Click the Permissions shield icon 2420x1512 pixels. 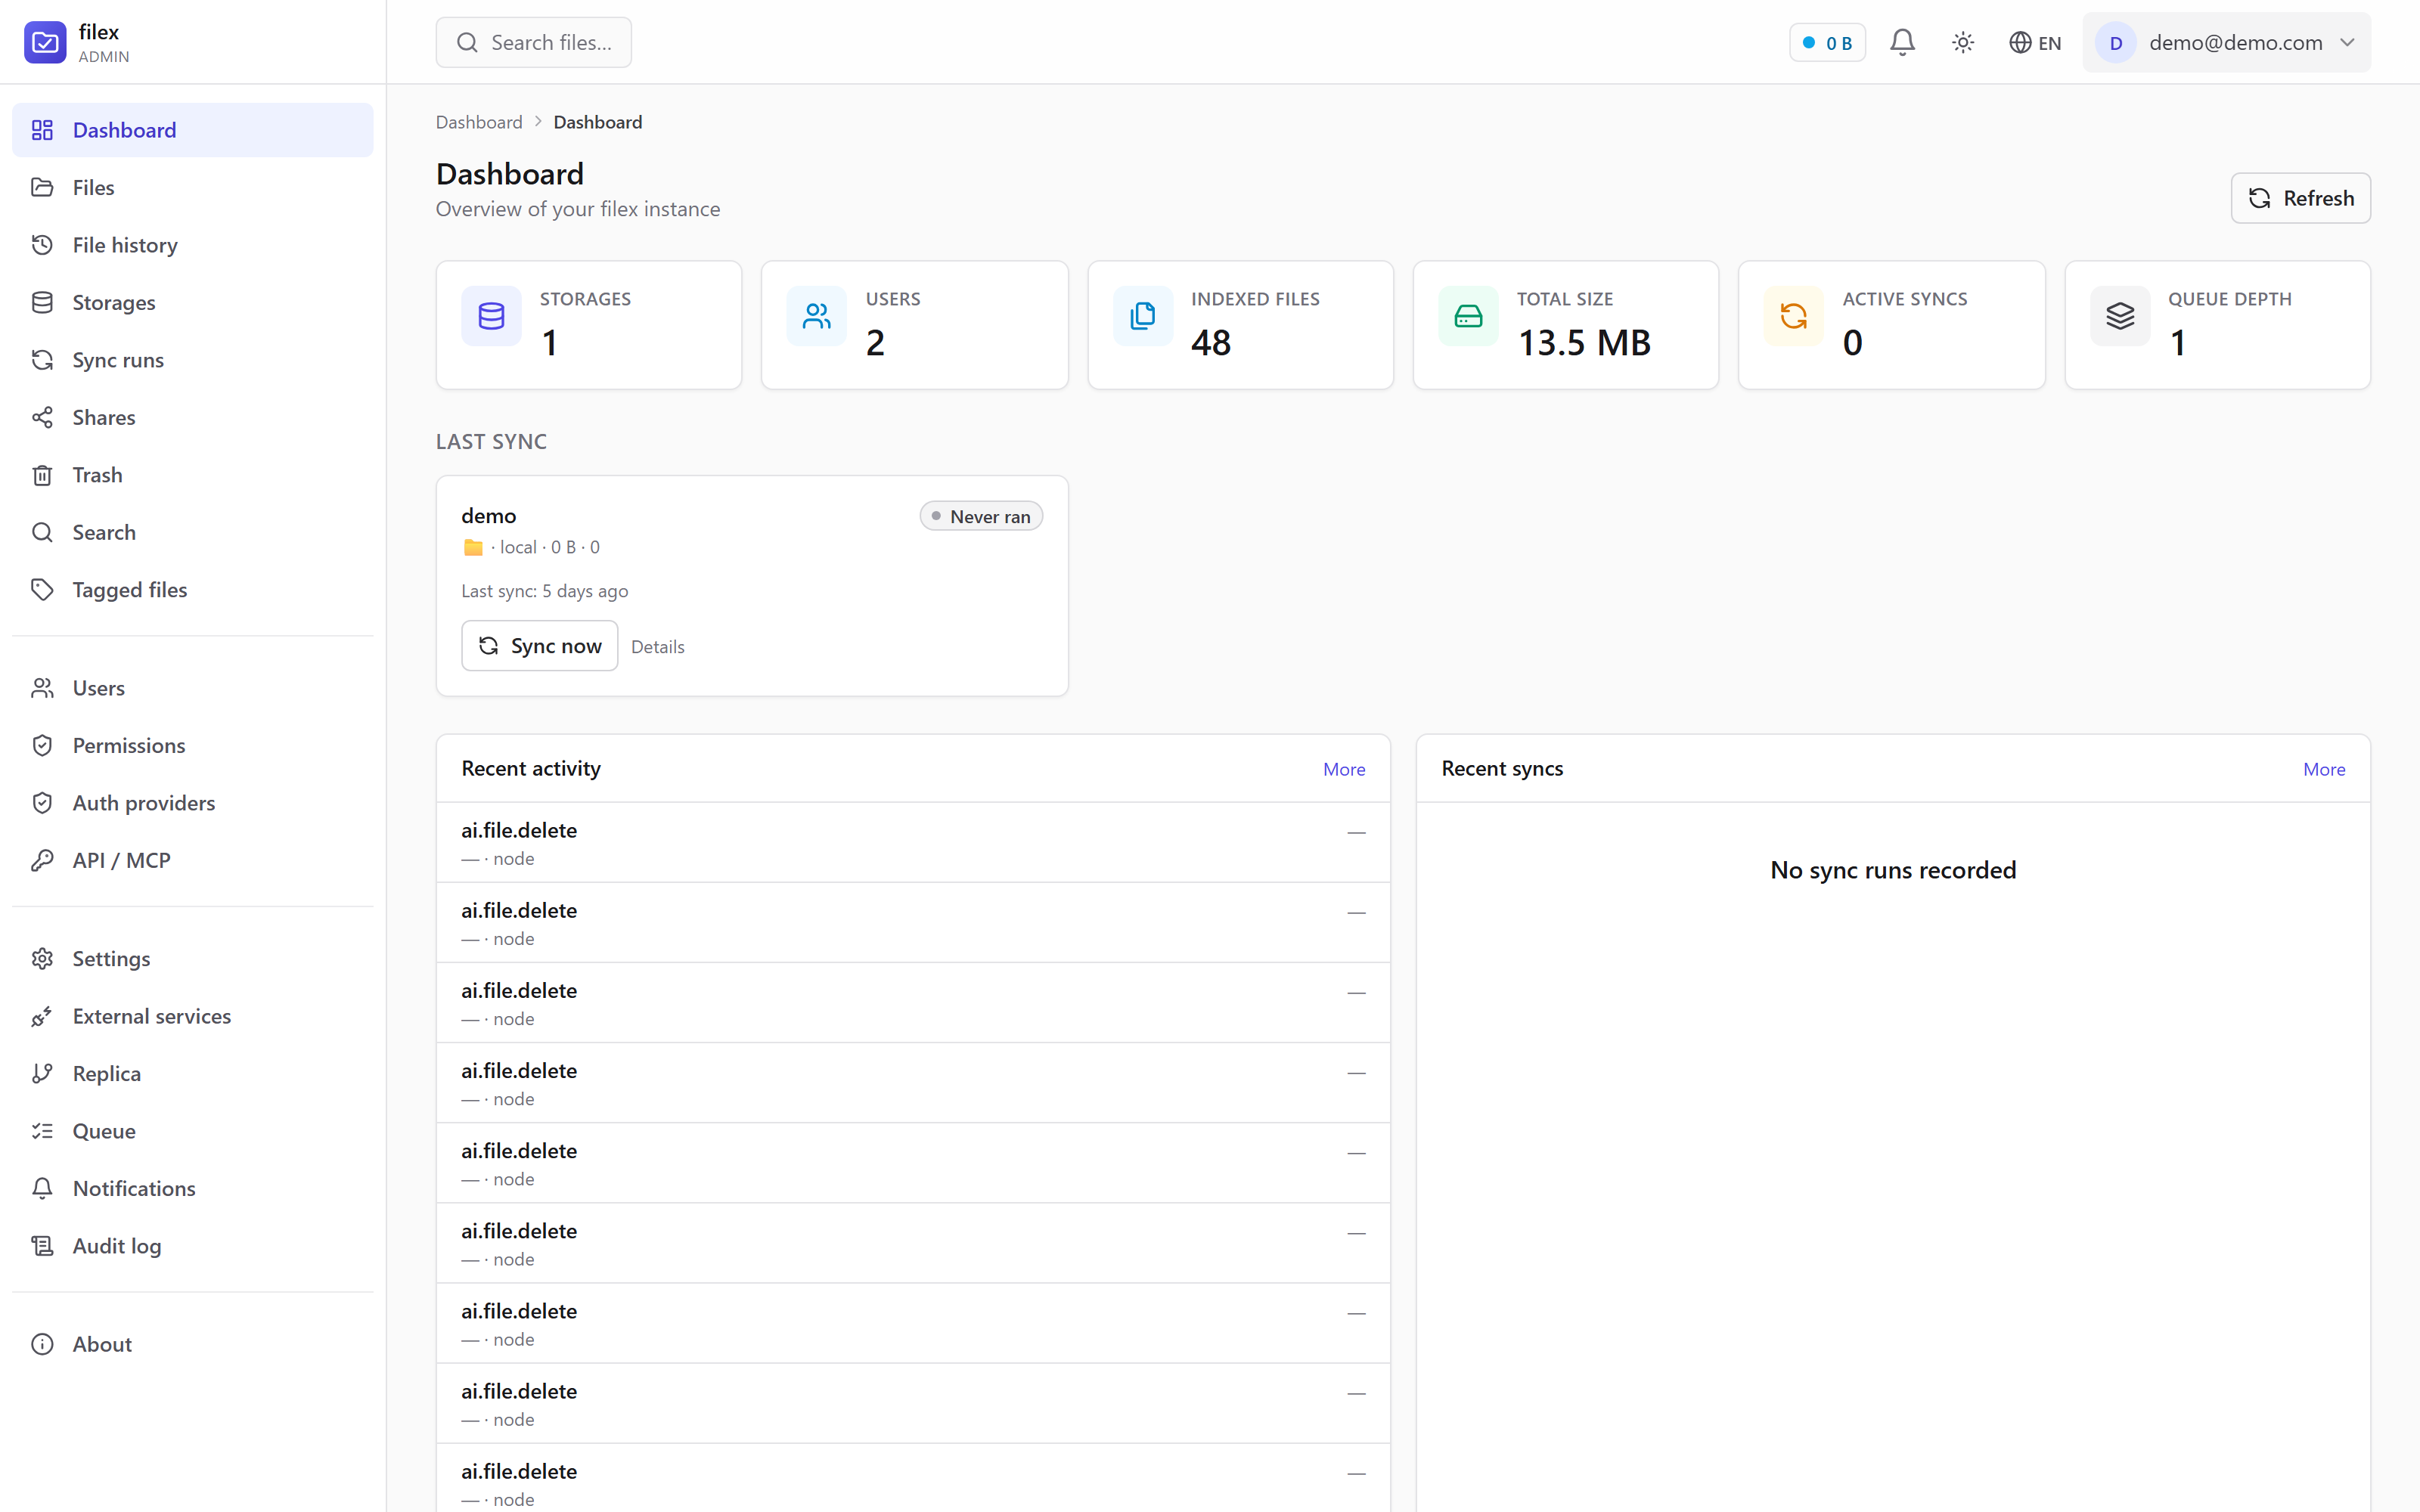(42, 745)
